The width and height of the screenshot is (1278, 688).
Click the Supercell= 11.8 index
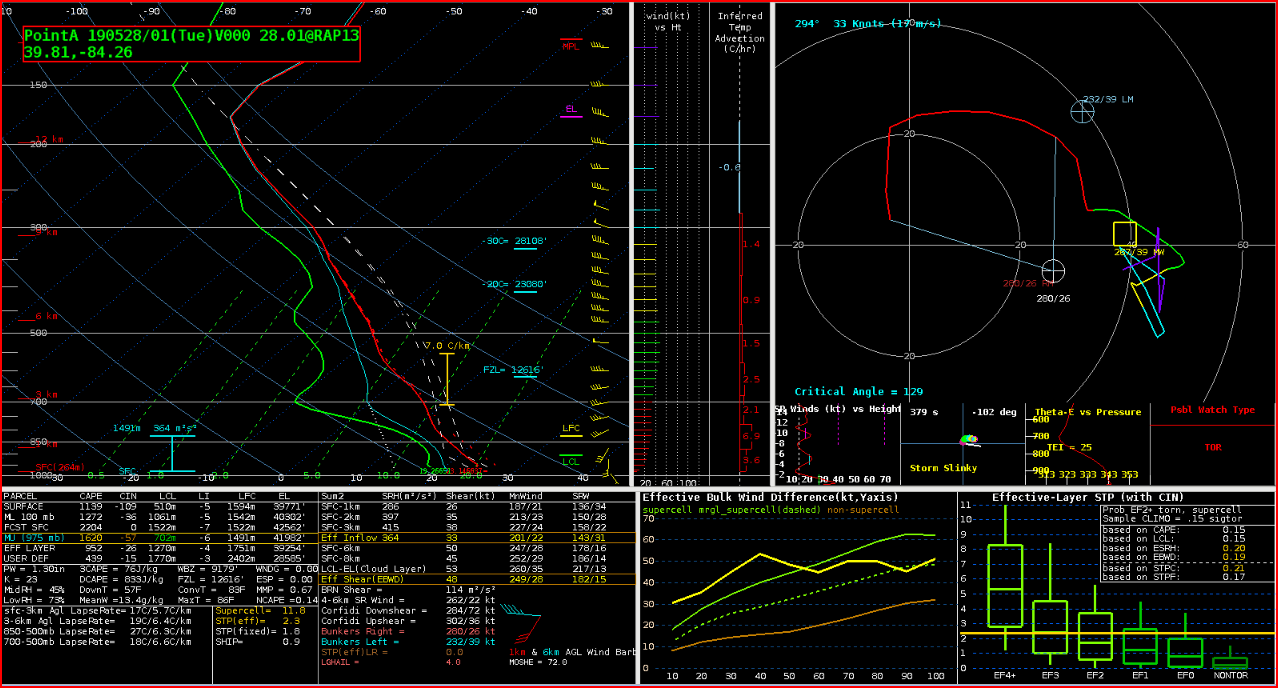(261, 609)
